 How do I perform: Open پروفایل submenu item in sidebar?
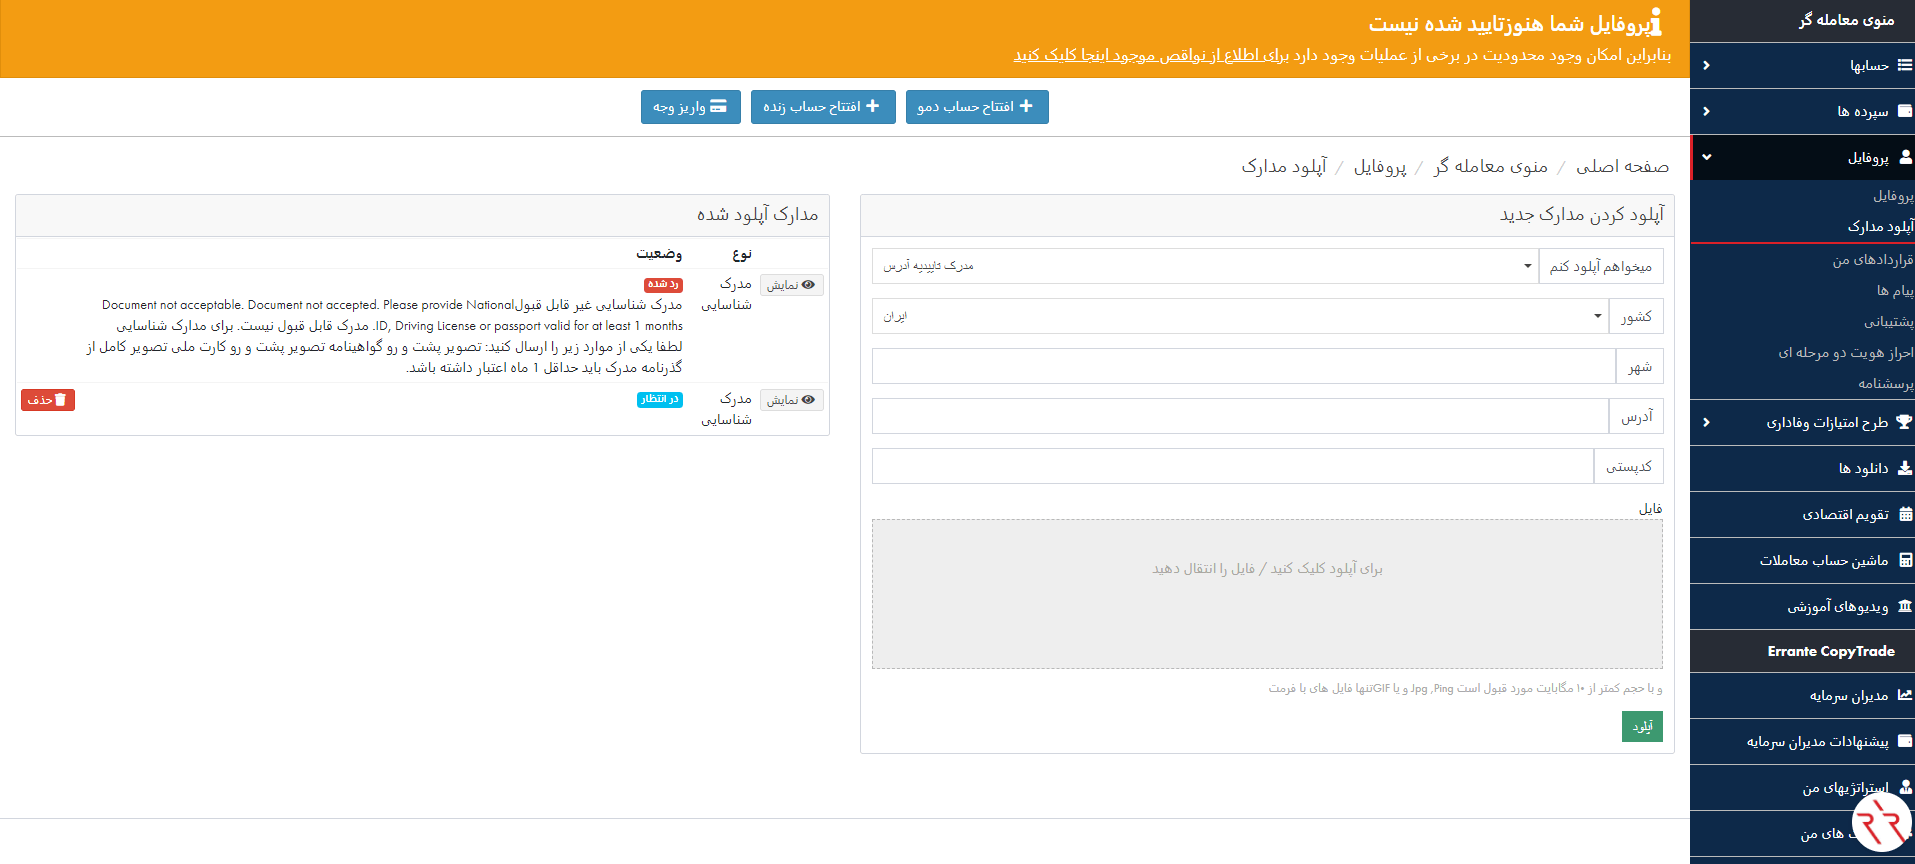[1892, 196]
